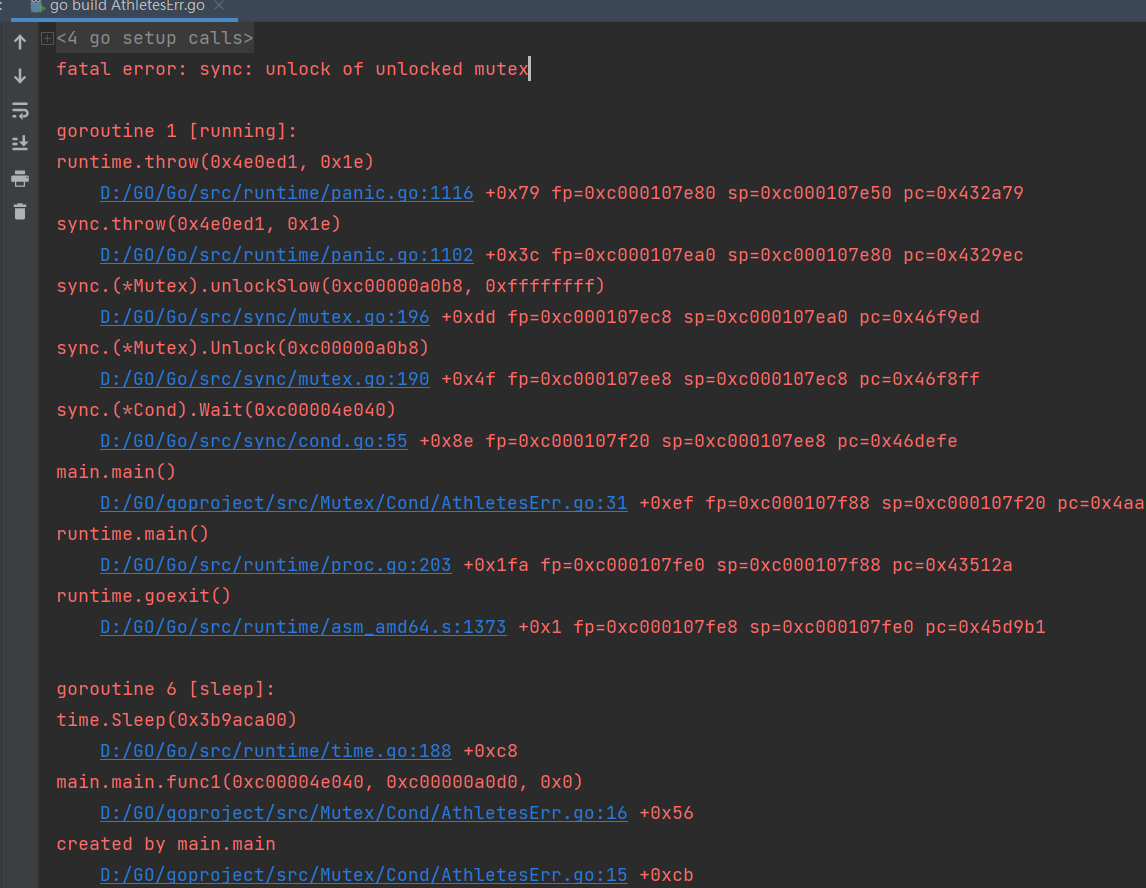Toggle the Scroll to End icon

coord(20,143)
